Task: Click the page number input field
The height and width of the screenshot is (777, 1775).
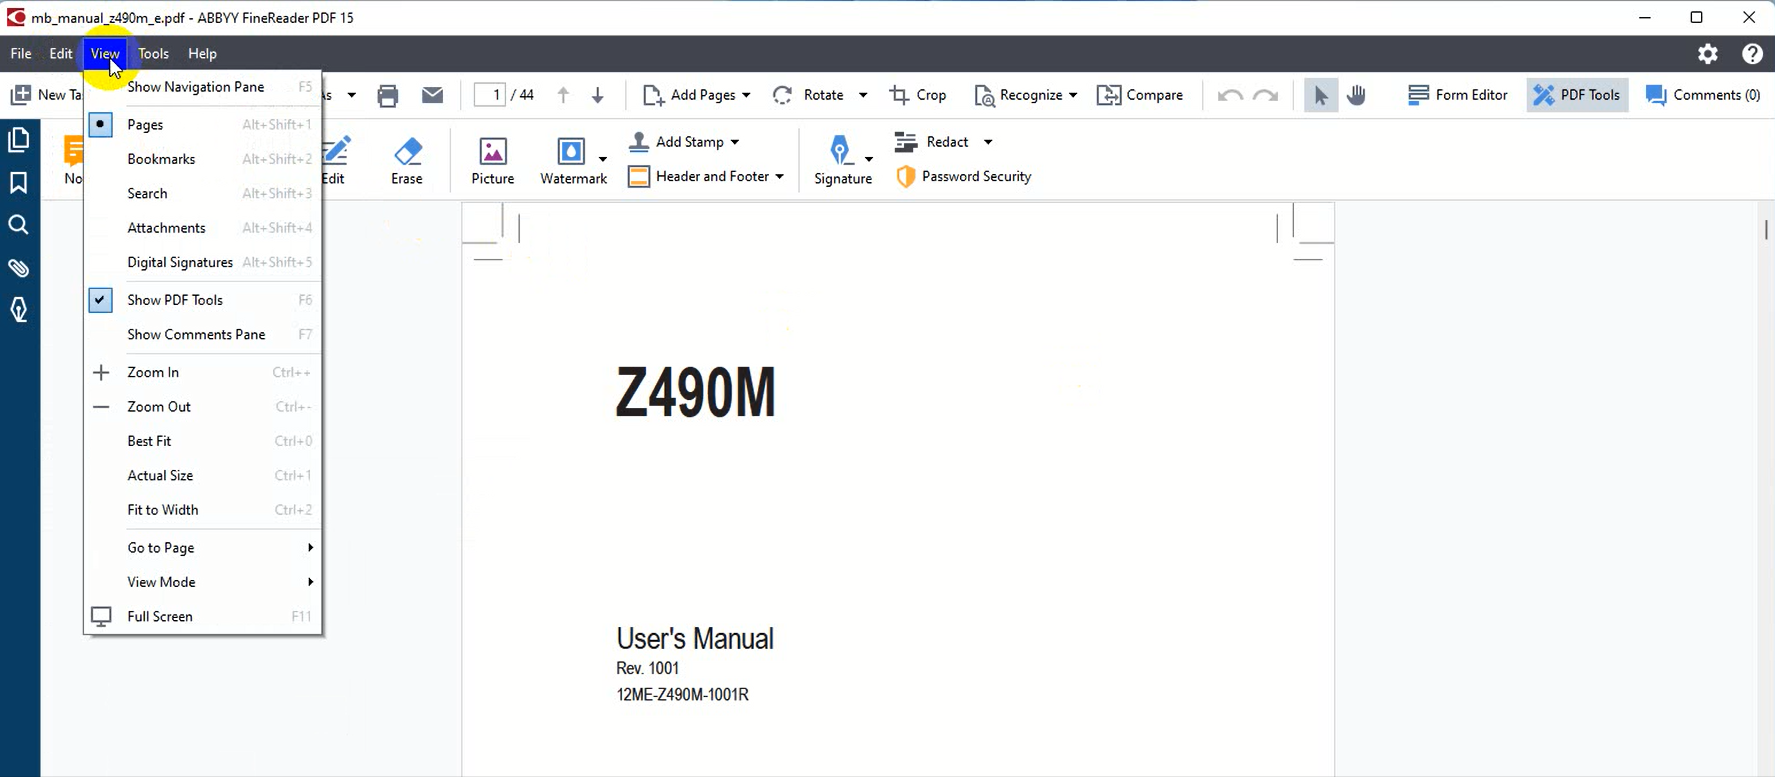Action: coord(490,95)
